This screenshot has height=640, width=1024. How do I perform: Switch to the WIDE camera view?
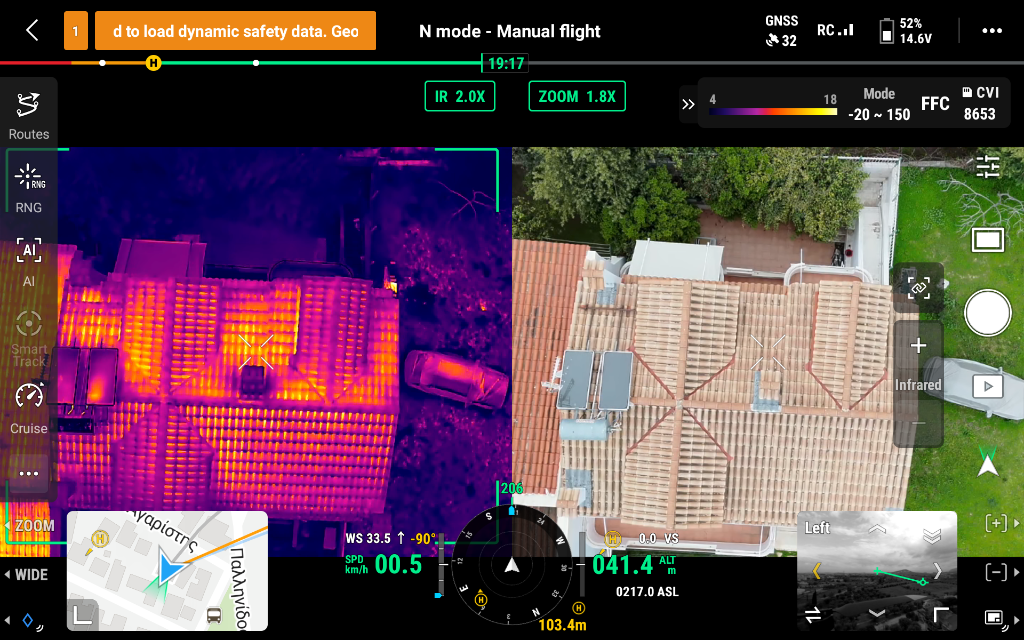(27, 575)
